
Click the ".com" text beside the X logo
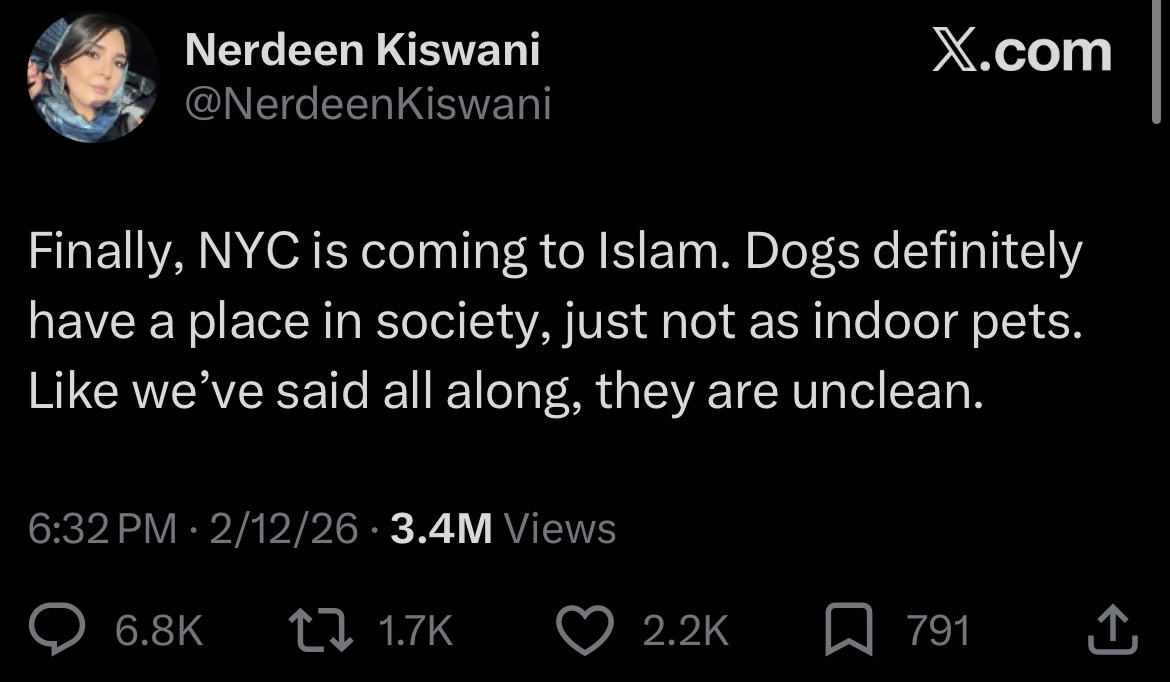(x=1053, y=52)
